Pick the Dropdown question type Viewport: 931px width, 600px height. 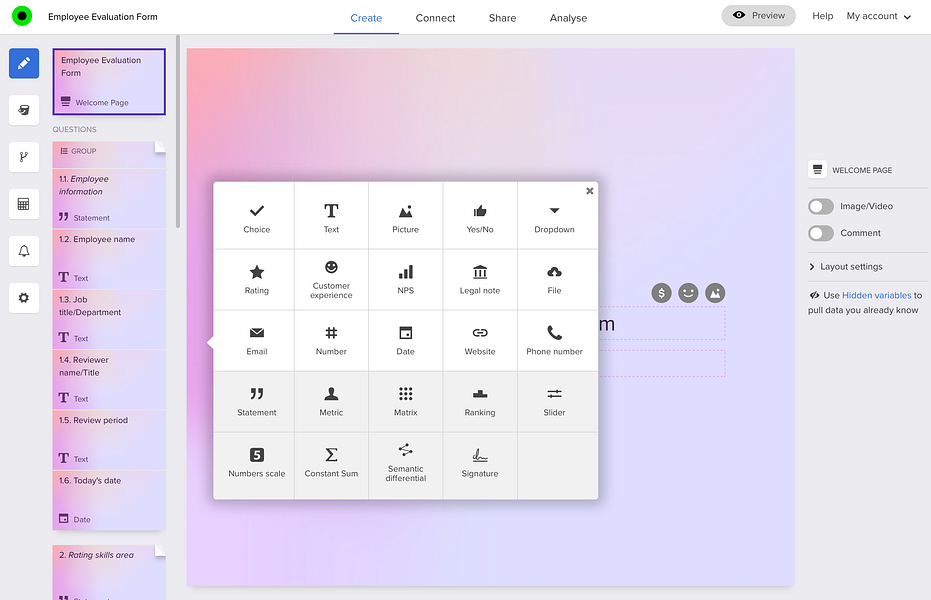point(554,216)
